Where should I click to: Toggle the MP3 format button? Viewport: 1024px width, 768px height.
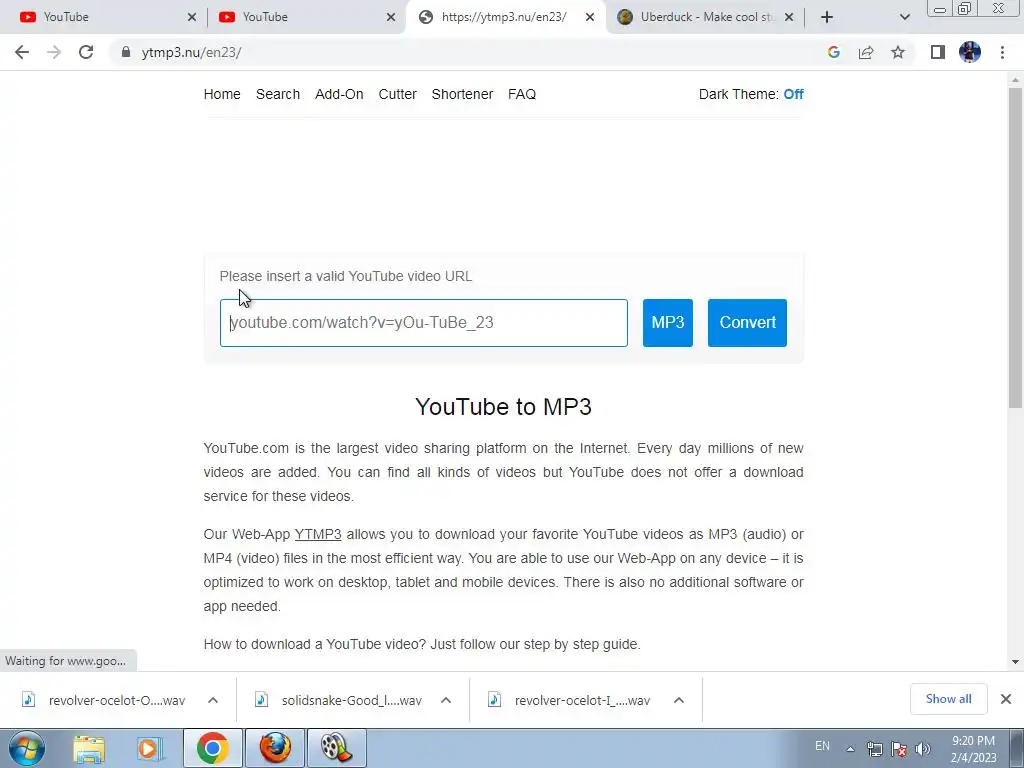667,323
